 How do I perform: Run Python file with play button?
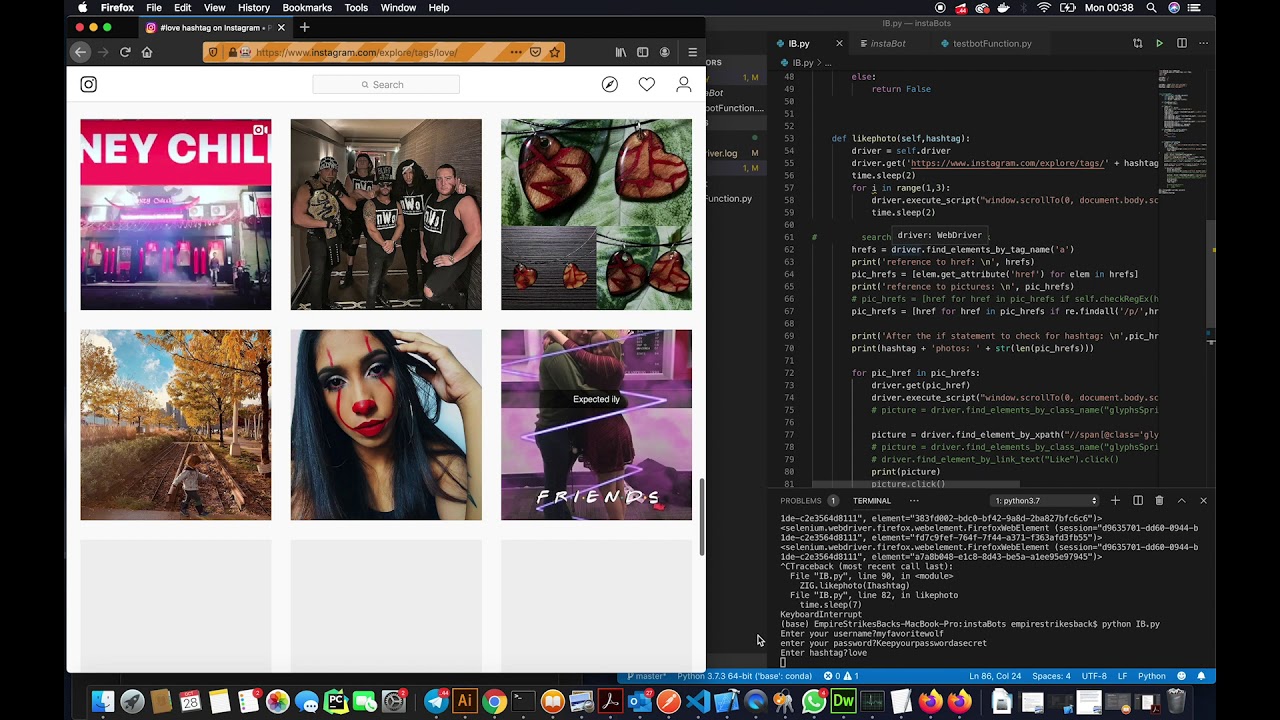1159,44
